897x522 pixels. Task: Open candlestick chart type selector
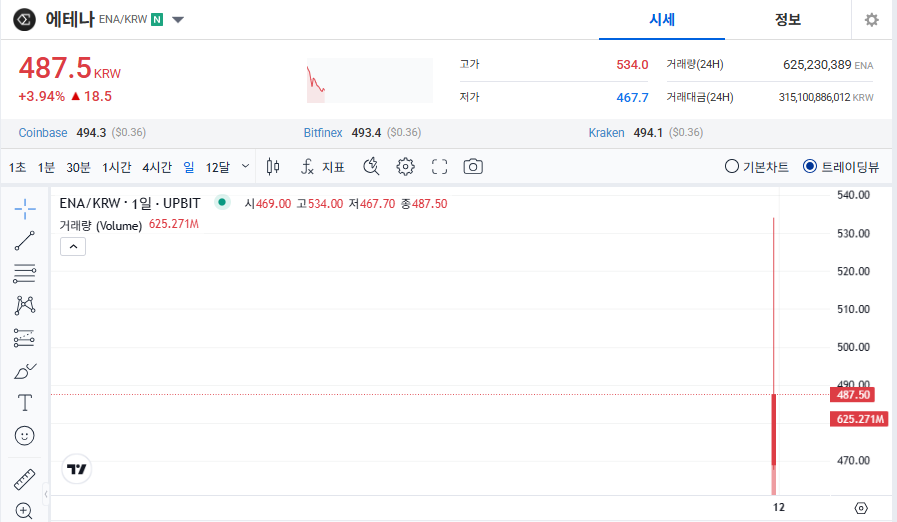273,167
